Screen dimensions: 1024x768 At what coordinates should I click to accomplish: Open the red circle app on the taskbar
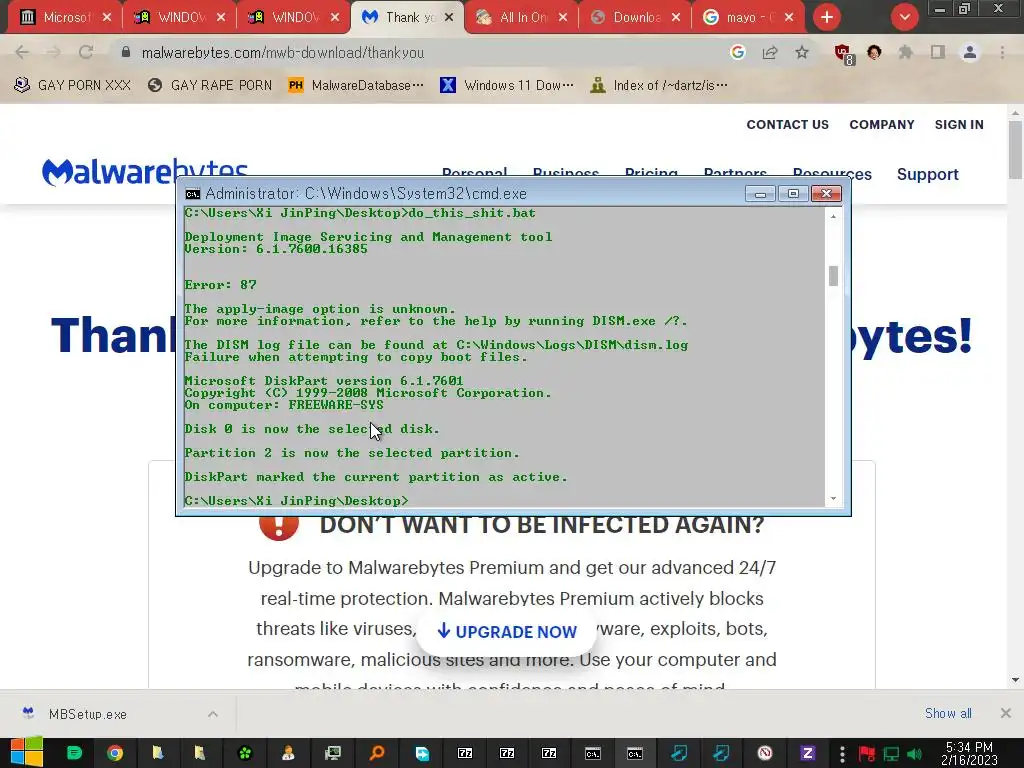[765, 754]
